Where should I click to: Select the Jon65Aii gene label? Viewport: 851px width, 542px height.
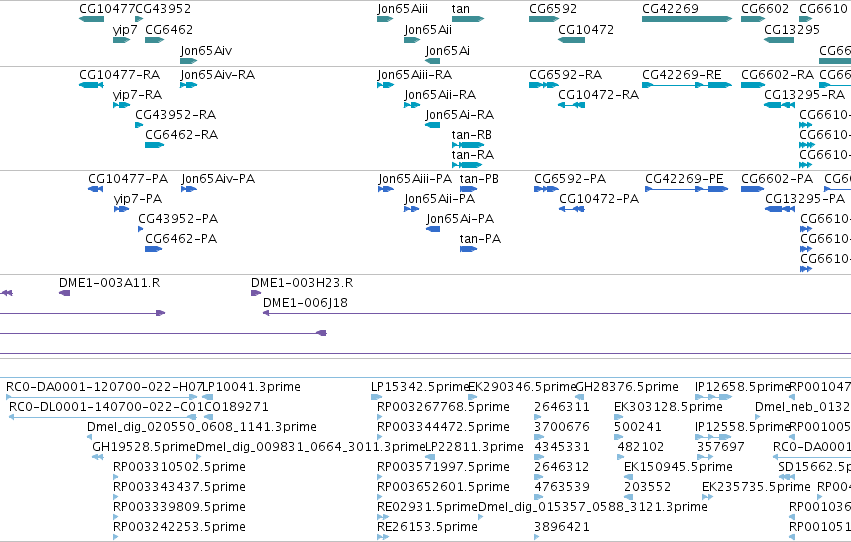click(428, 30)
